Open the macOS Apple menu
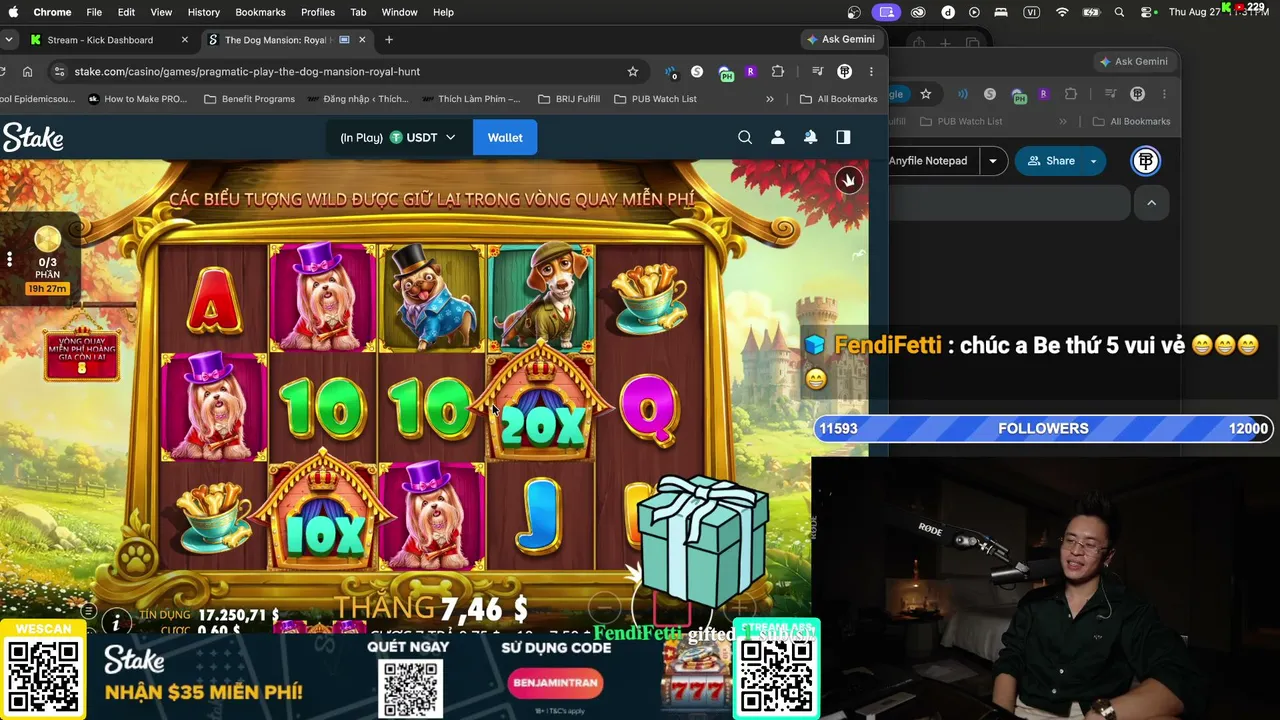 tap(13, 12)
